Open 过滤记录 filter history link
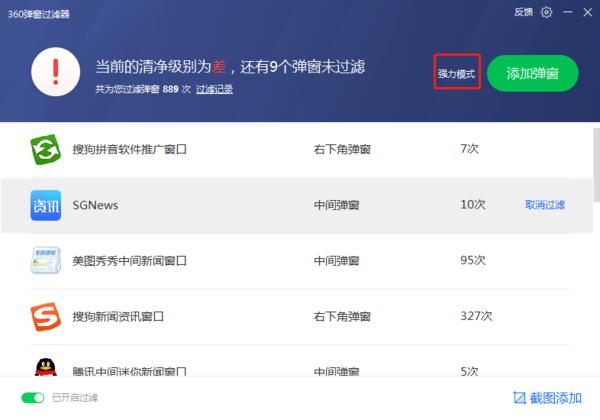 214,90
